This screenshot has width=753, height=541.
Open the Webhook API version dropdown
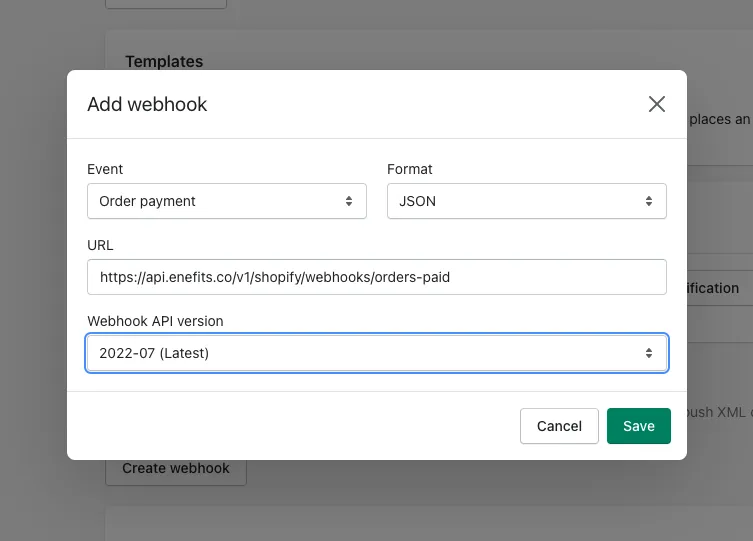coord(377,353)
